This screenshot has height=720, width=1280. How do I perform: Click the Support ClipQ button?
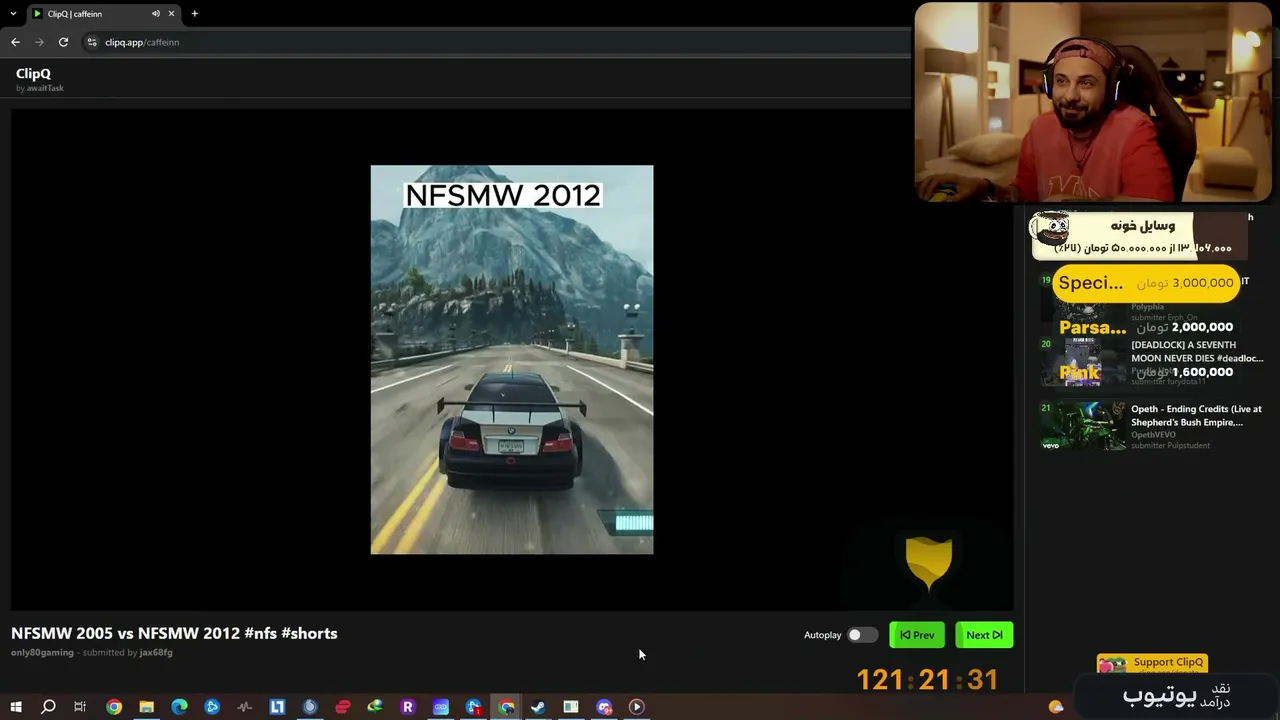click(1152, 662)
